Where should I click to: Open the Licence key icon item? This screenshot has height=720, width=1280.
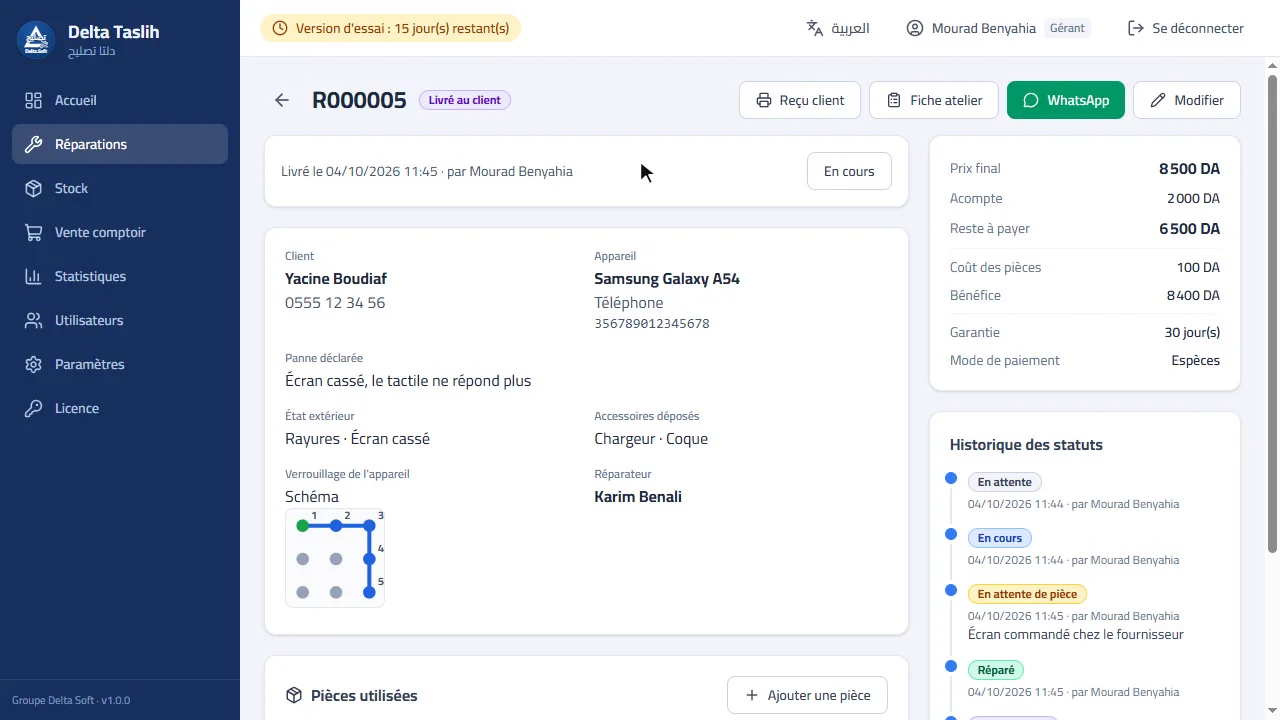34,408
